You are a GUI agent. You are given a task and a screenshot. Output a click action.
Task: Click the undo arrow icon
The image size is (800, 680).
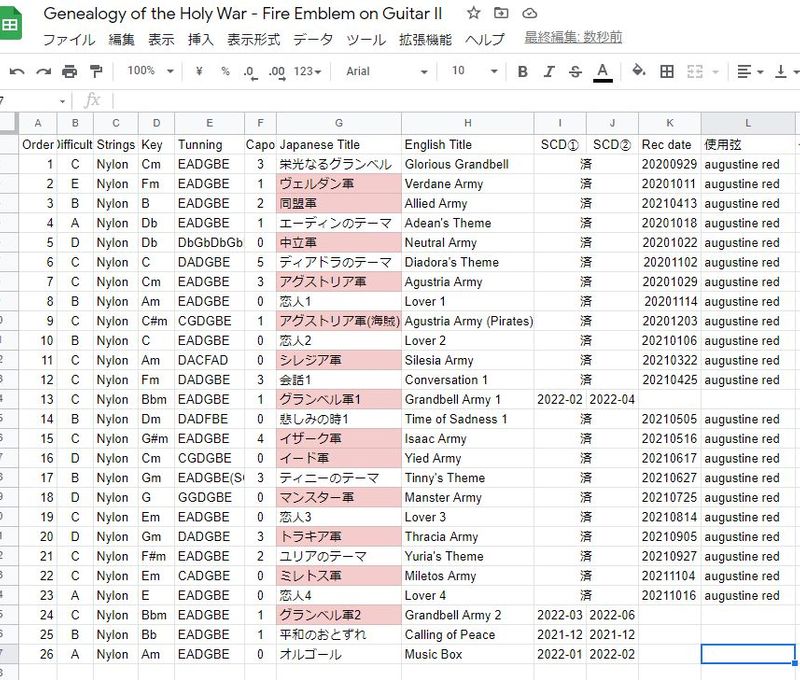[x=17, y=71]
